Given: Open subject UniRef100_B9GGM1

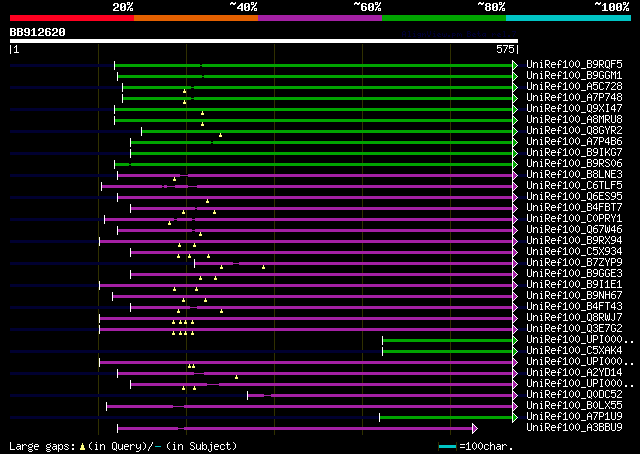Looking at the screenshot, I should [x=574, y=76].
